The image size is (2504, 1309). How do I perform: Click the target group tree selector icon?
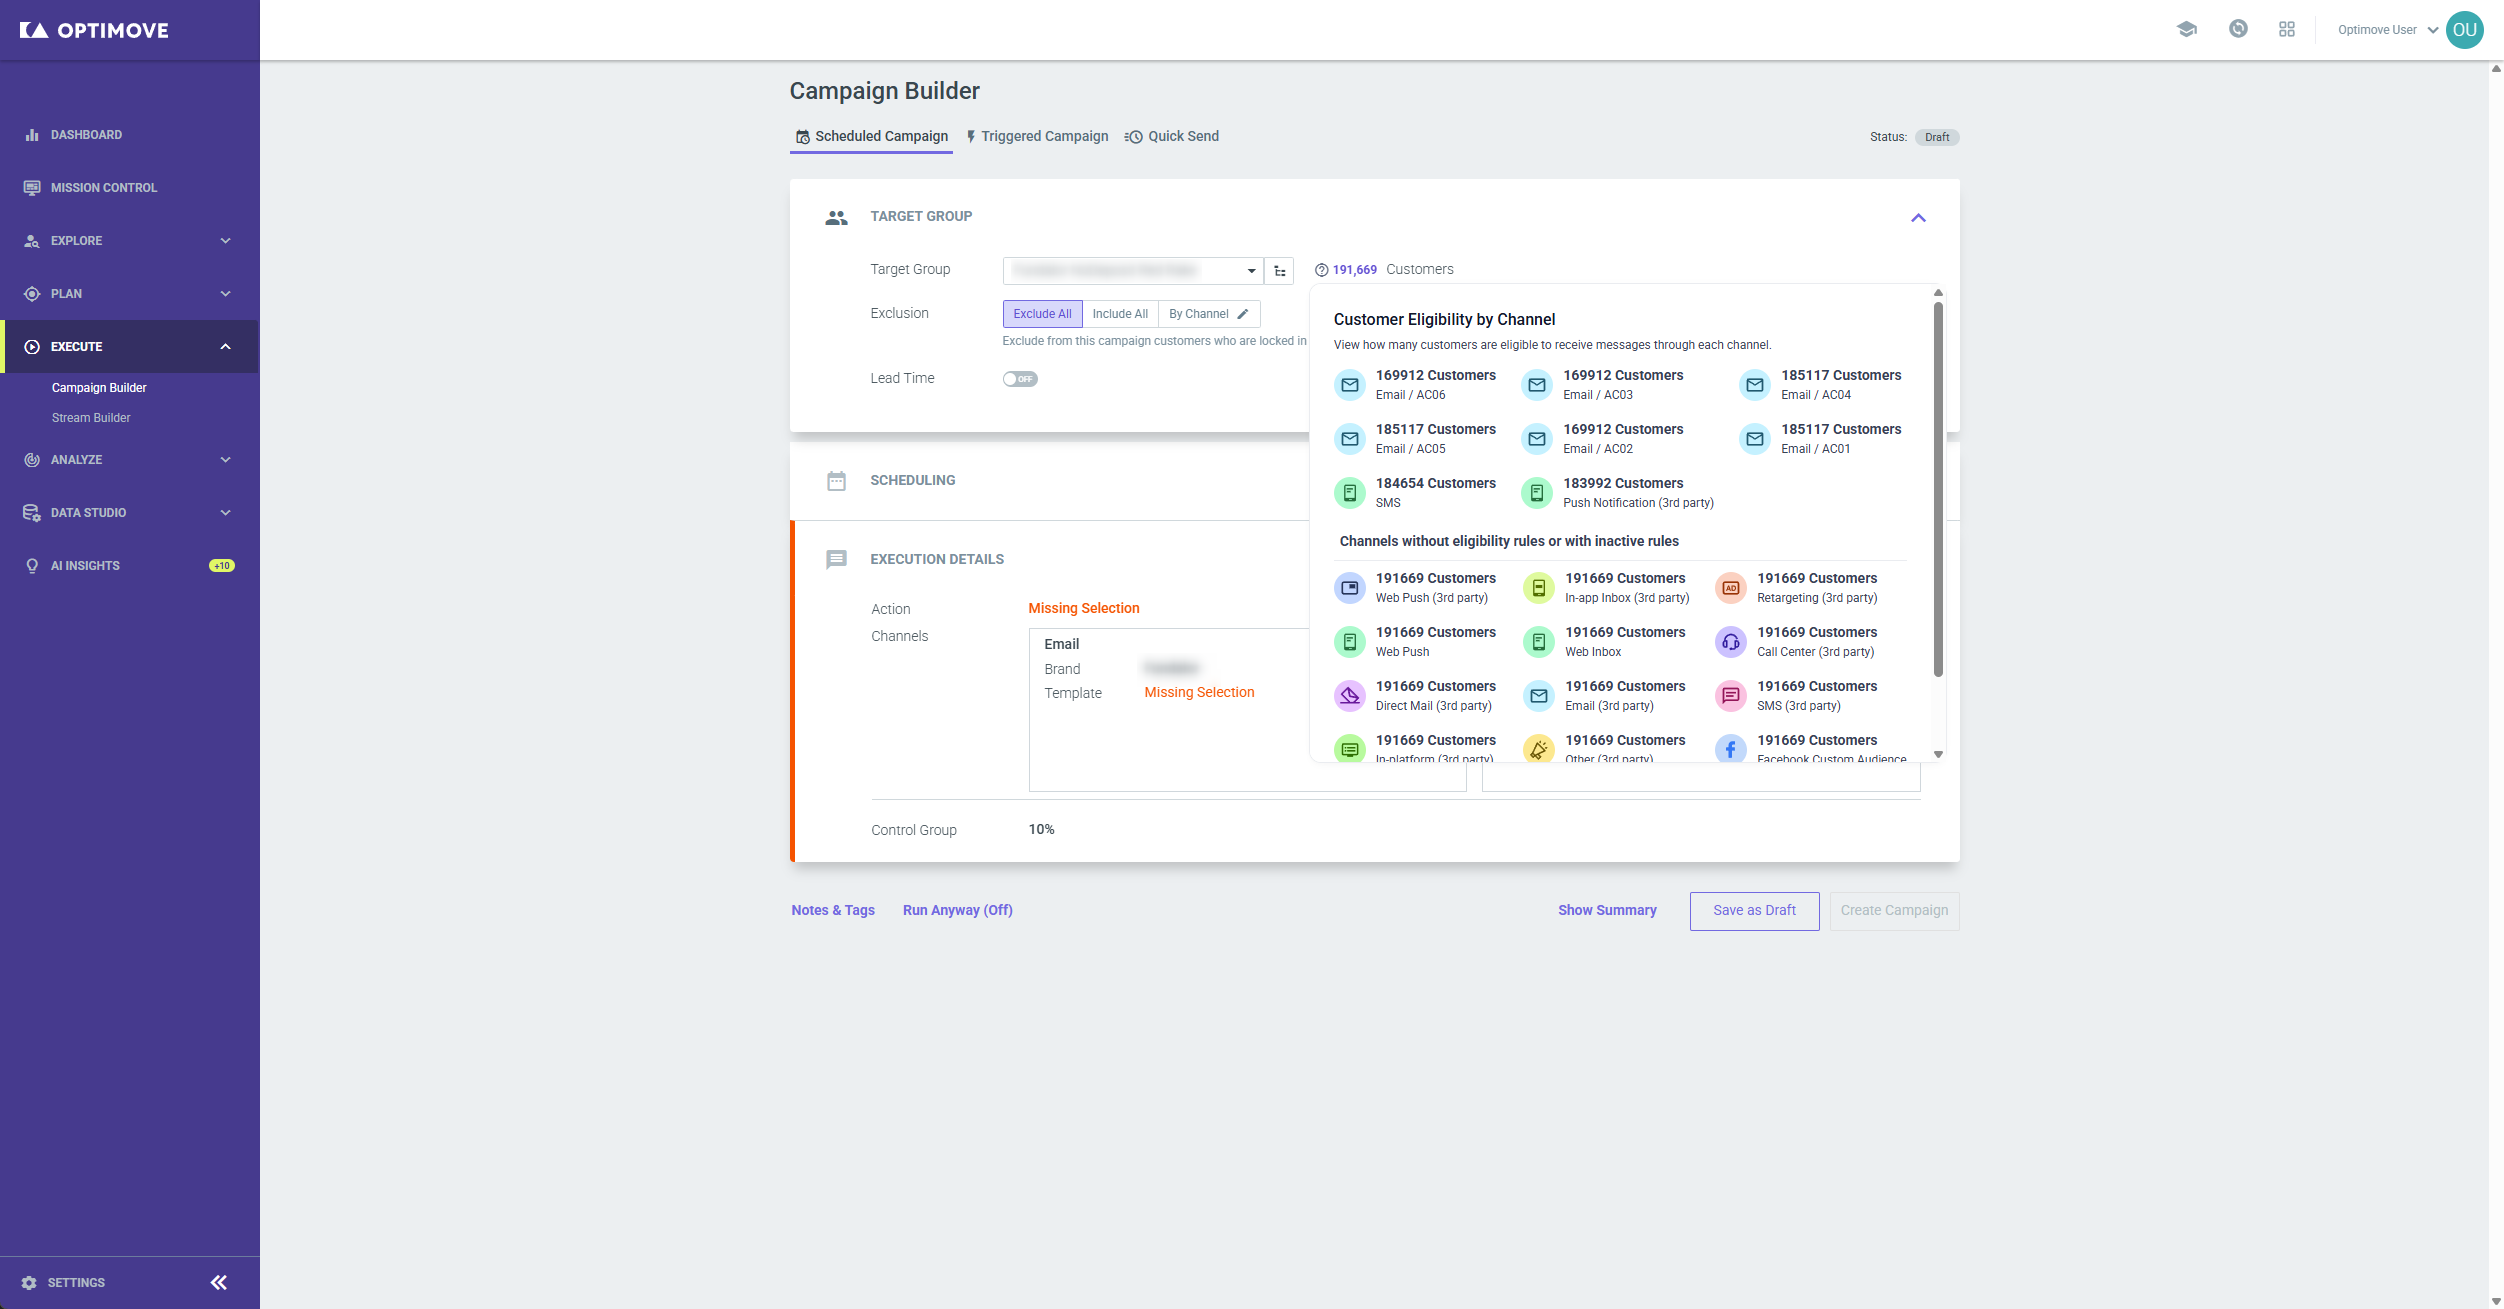(1279, 271)
